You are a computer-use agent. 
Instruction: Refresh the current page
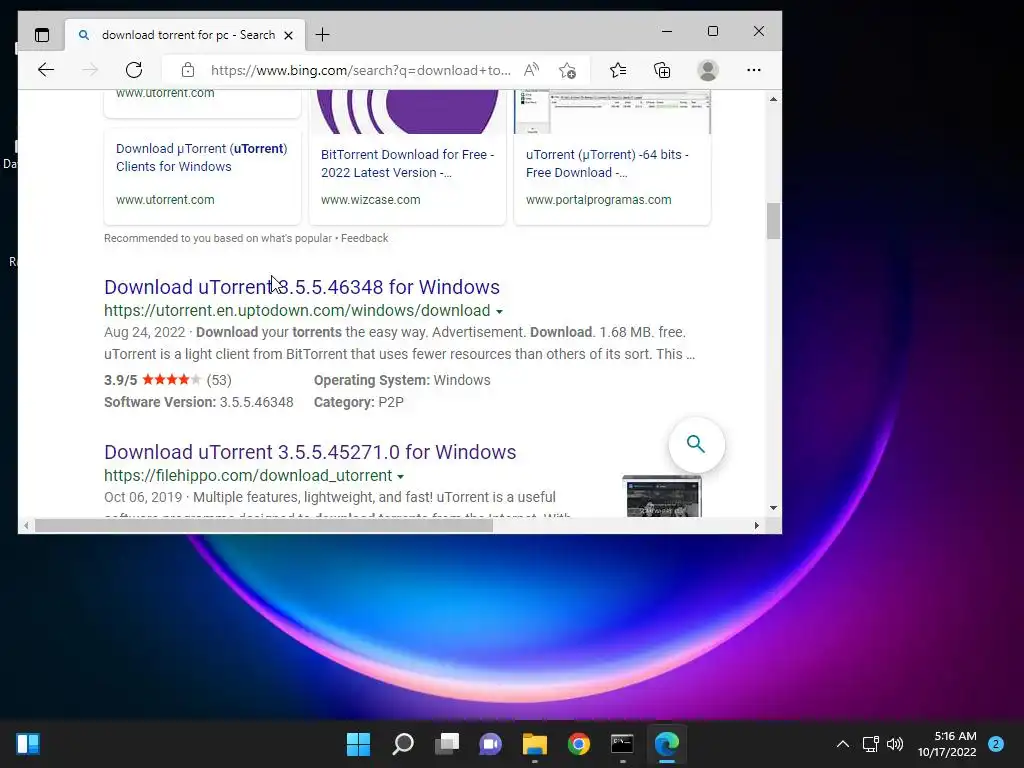pyautogui.click(x=134, y=70)
